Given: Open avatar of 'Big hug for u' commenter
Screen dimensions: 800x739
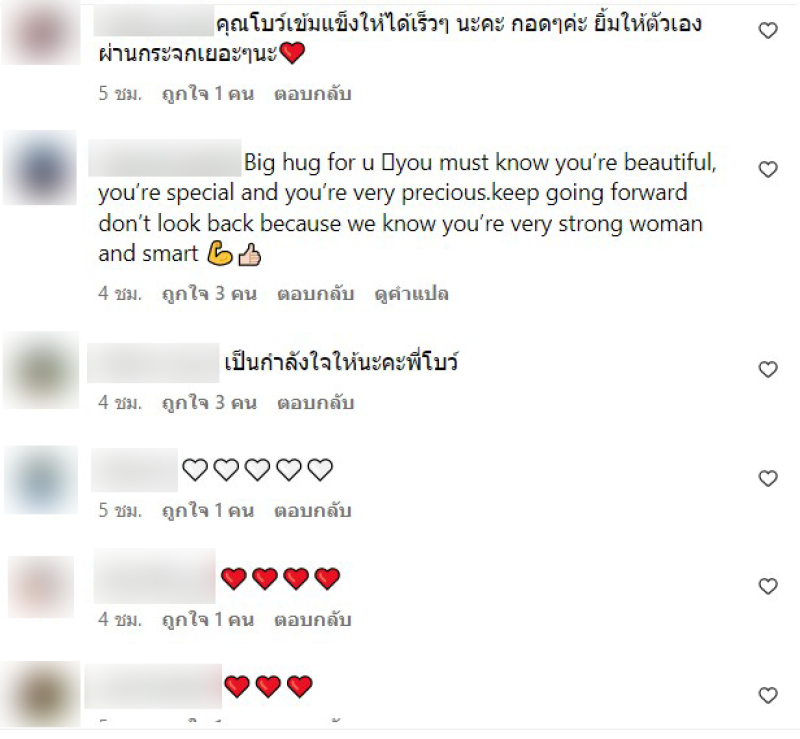Looking at the screenshot, I should [40, 168].
